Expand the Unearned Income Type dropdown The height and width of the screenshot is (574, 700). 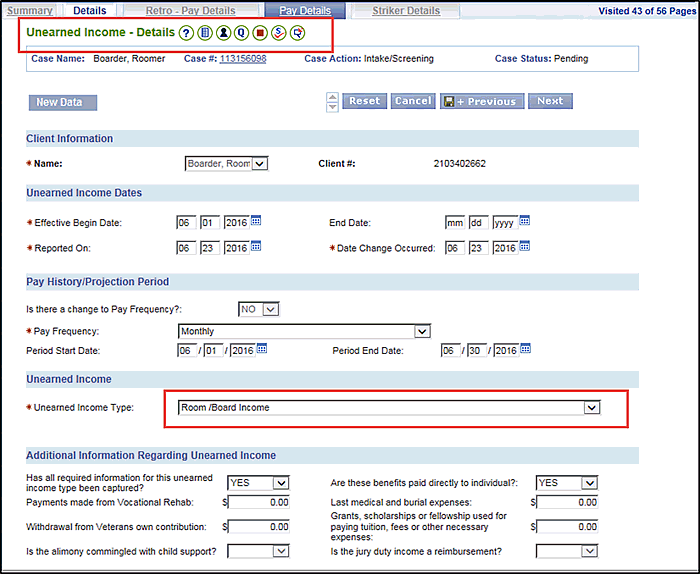tap(591, 408)
